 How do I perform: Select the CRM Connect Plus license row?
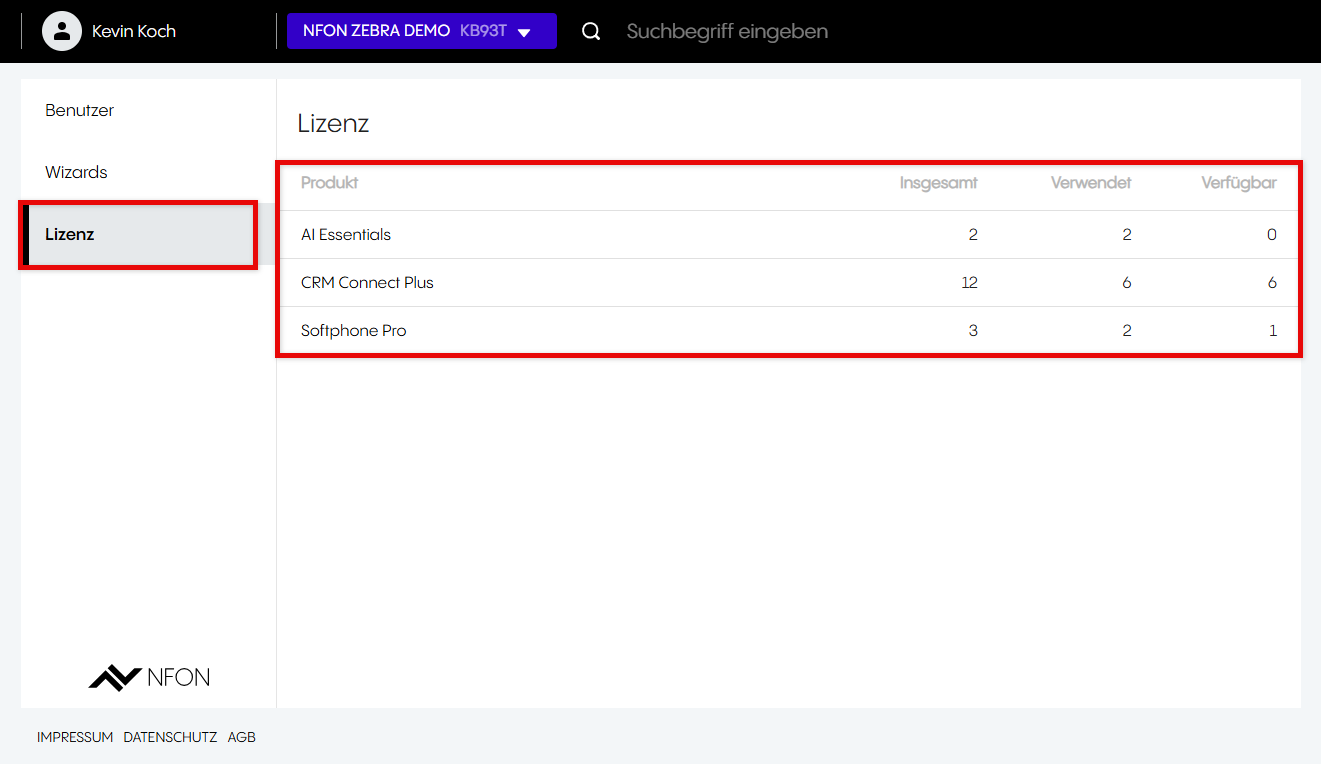[x=367, y=283]
